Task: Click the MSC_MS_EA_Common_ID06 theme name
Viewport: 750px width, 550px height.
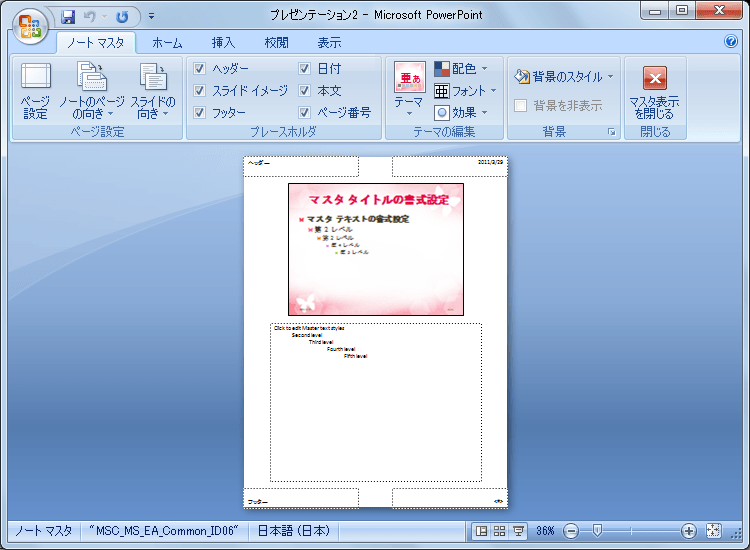Action: click(x=165, y=531)
